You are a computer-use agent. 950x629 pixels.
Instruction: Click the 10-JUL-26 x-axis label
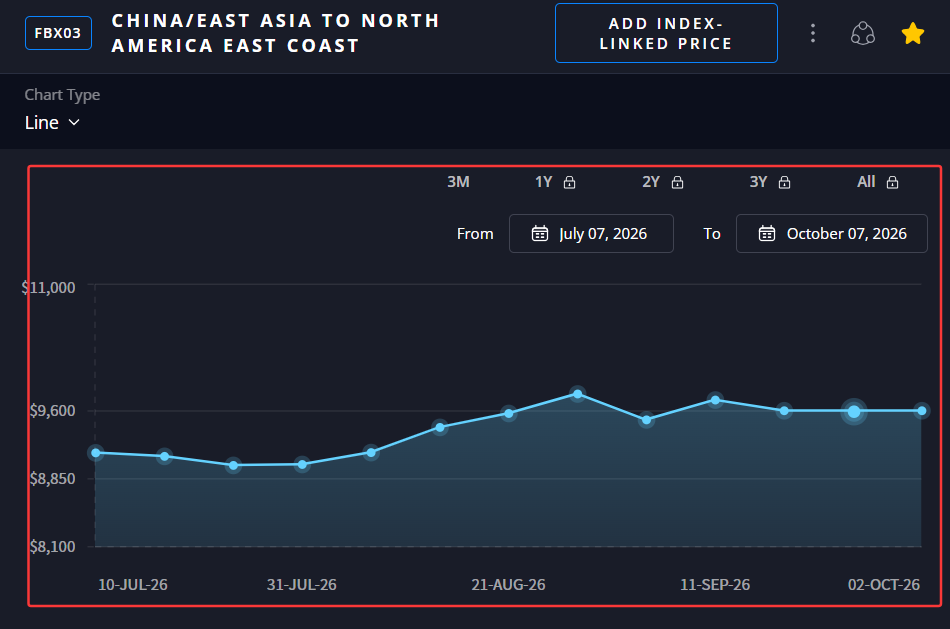(133, 585)
